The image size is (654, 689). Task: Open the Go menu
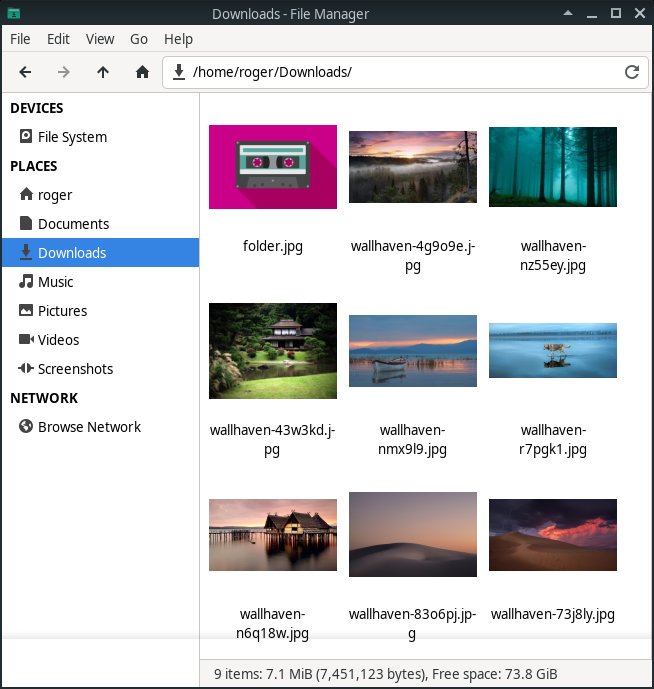(139, 39)
